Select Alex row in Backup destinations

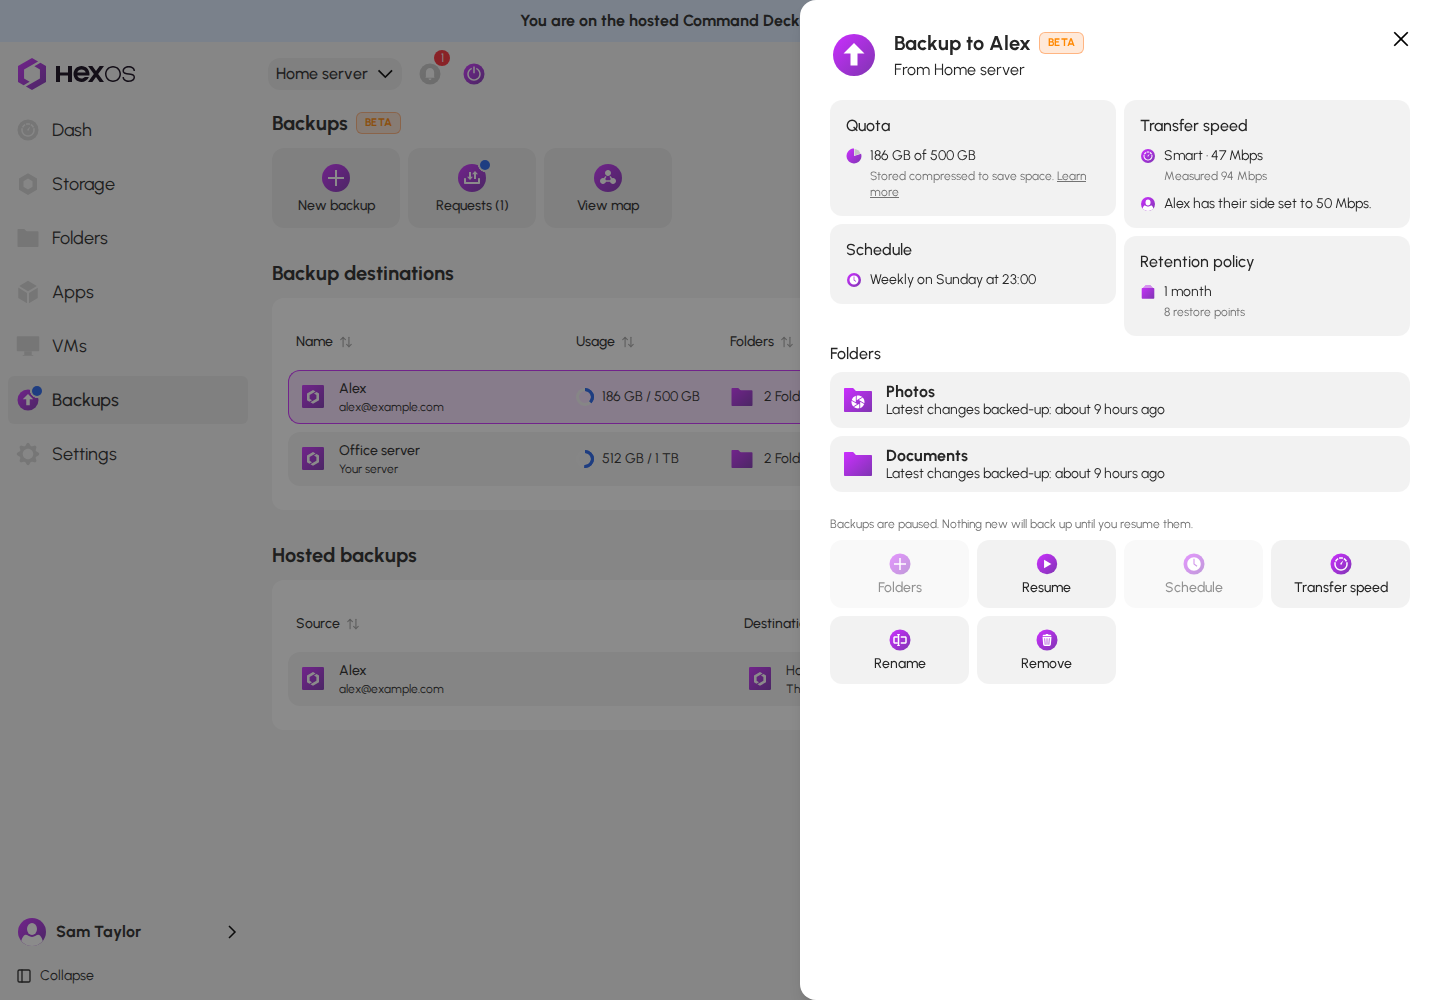tap(544, 397)
